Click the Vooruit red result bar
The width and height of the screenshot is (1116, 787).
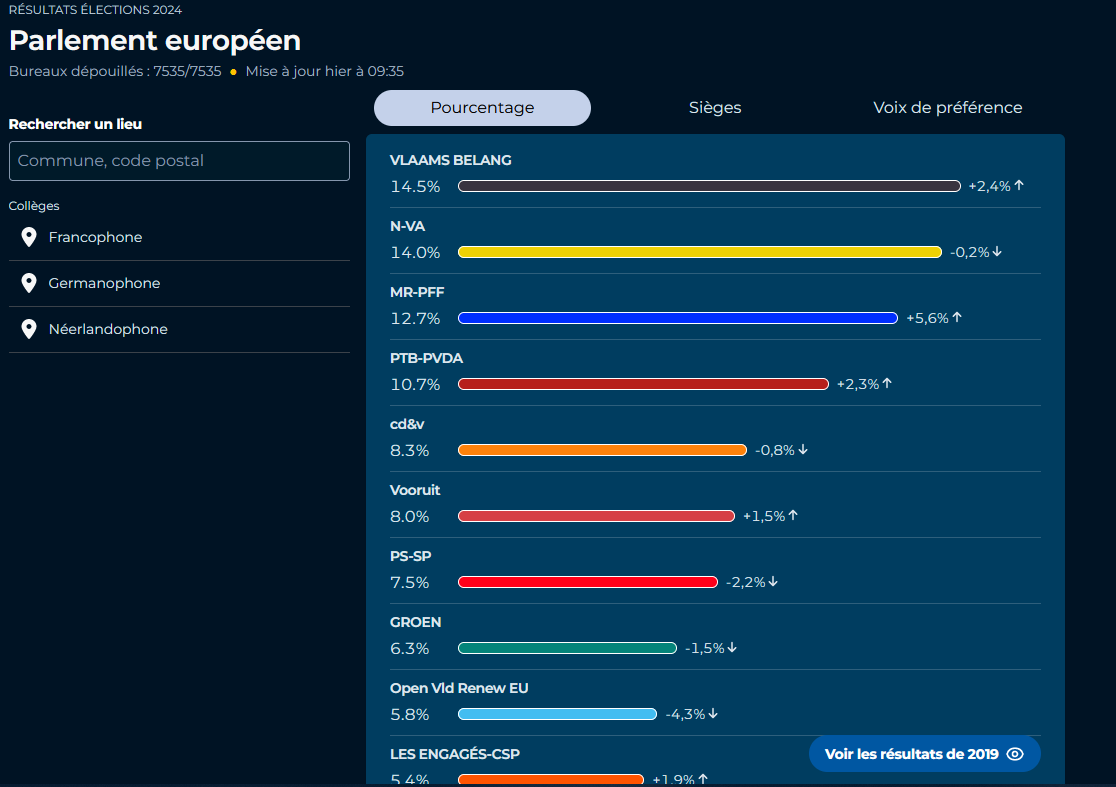pyautogui.click(x=596, y=516)
